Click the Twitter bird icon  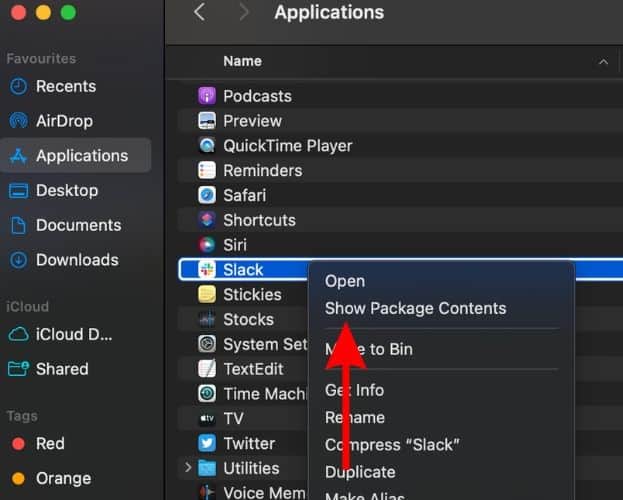point(207,443)
